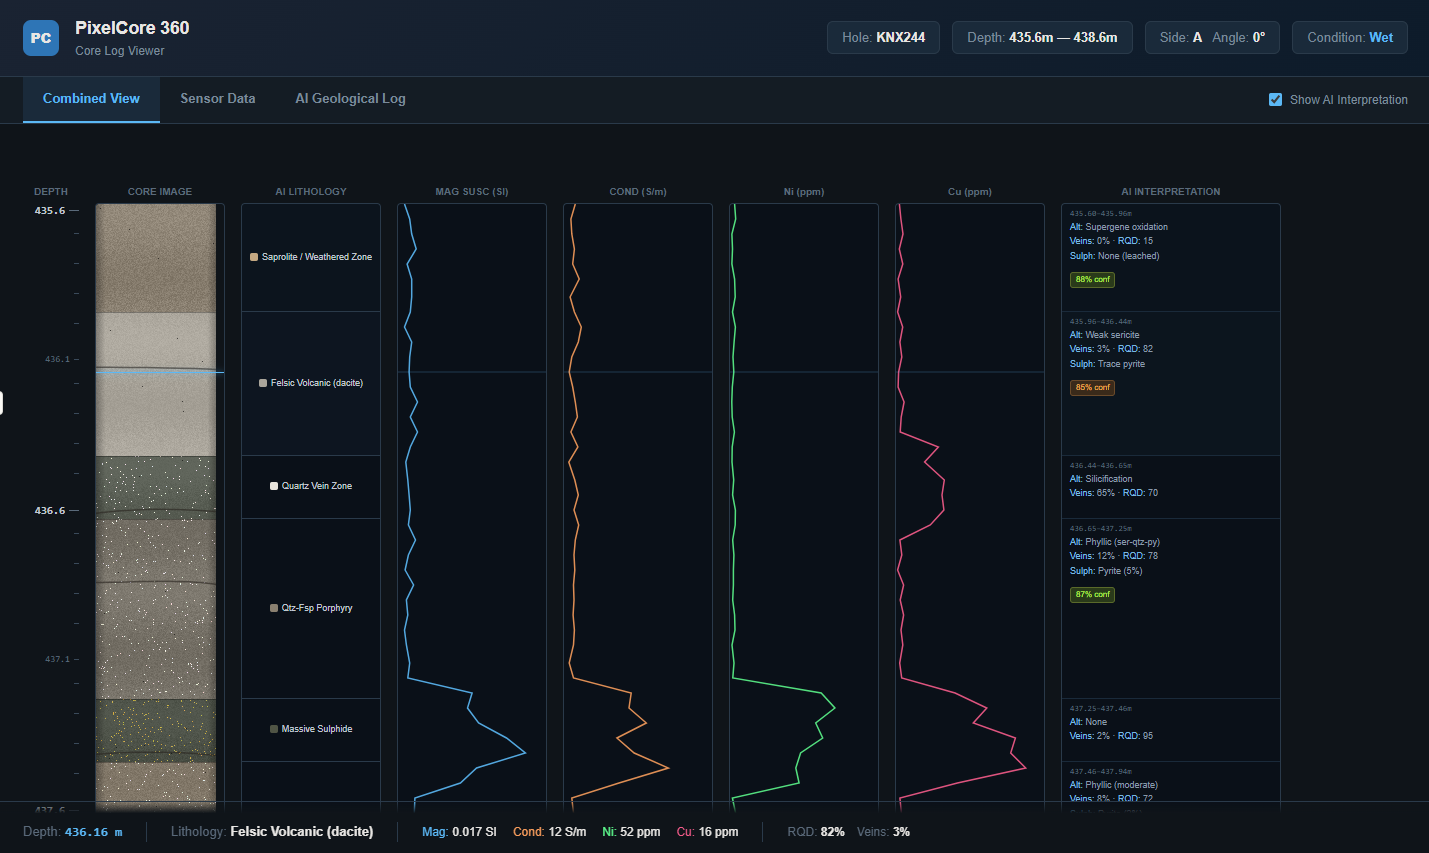The width and height of the screenshot is (1429, 853).
Task: Click the Saprolite / Weathered Zone color swatch
Action: pos(254,257)
